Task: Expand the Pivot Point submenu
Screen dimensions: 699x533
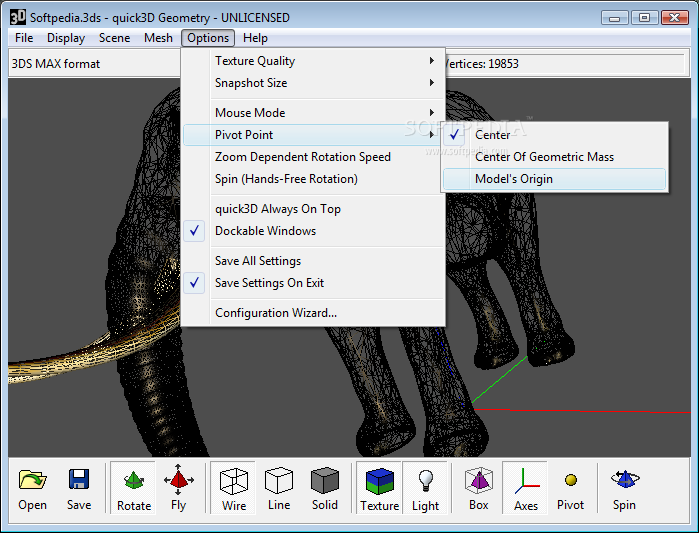Action: pos(313,135)
